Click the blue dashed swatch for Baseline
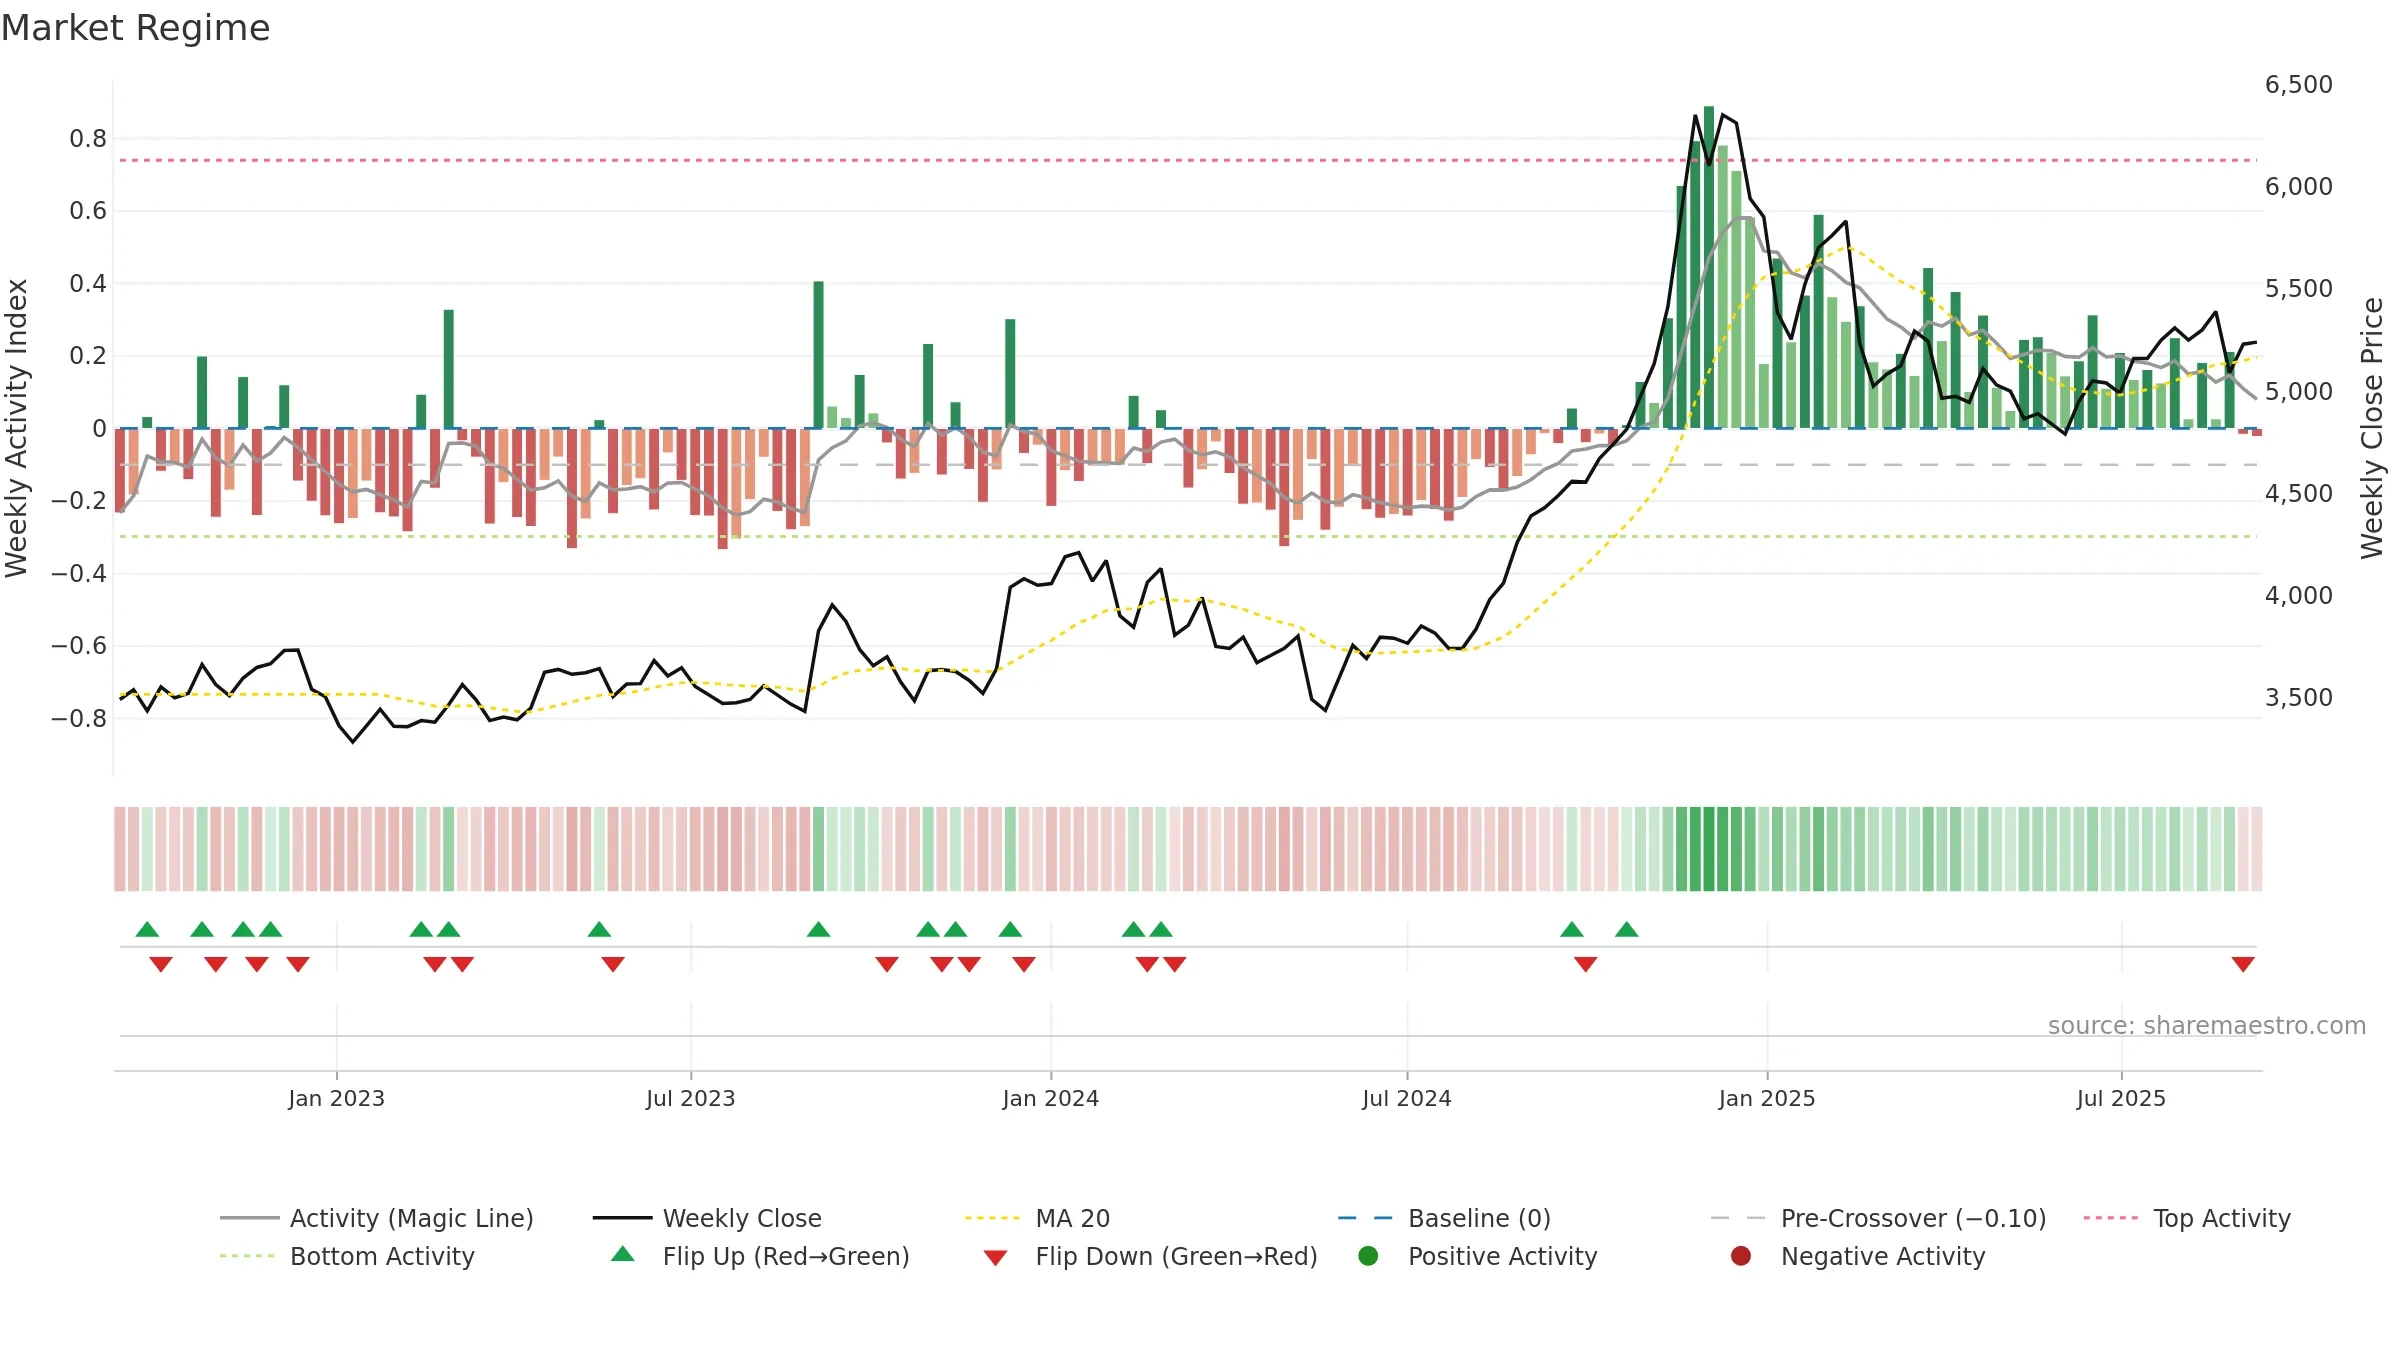This screenshot has height=1350, width=2400. [1365, 1218]
